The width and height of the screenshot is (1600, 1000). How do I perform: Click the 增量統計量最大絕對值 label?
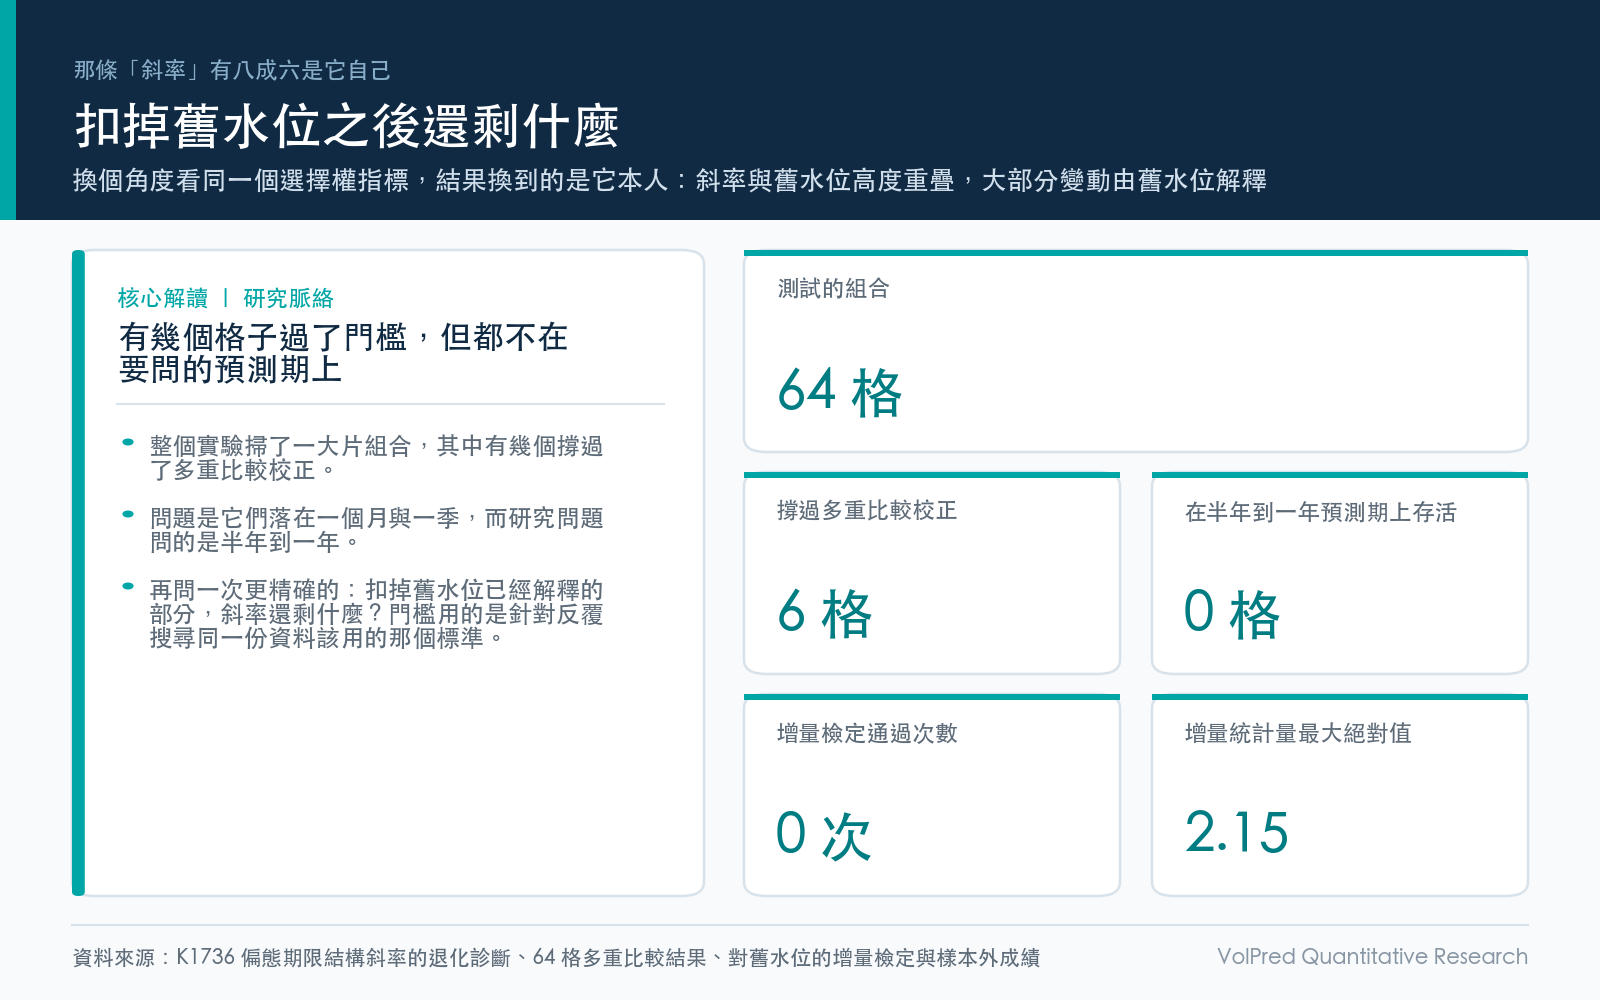1298,733
